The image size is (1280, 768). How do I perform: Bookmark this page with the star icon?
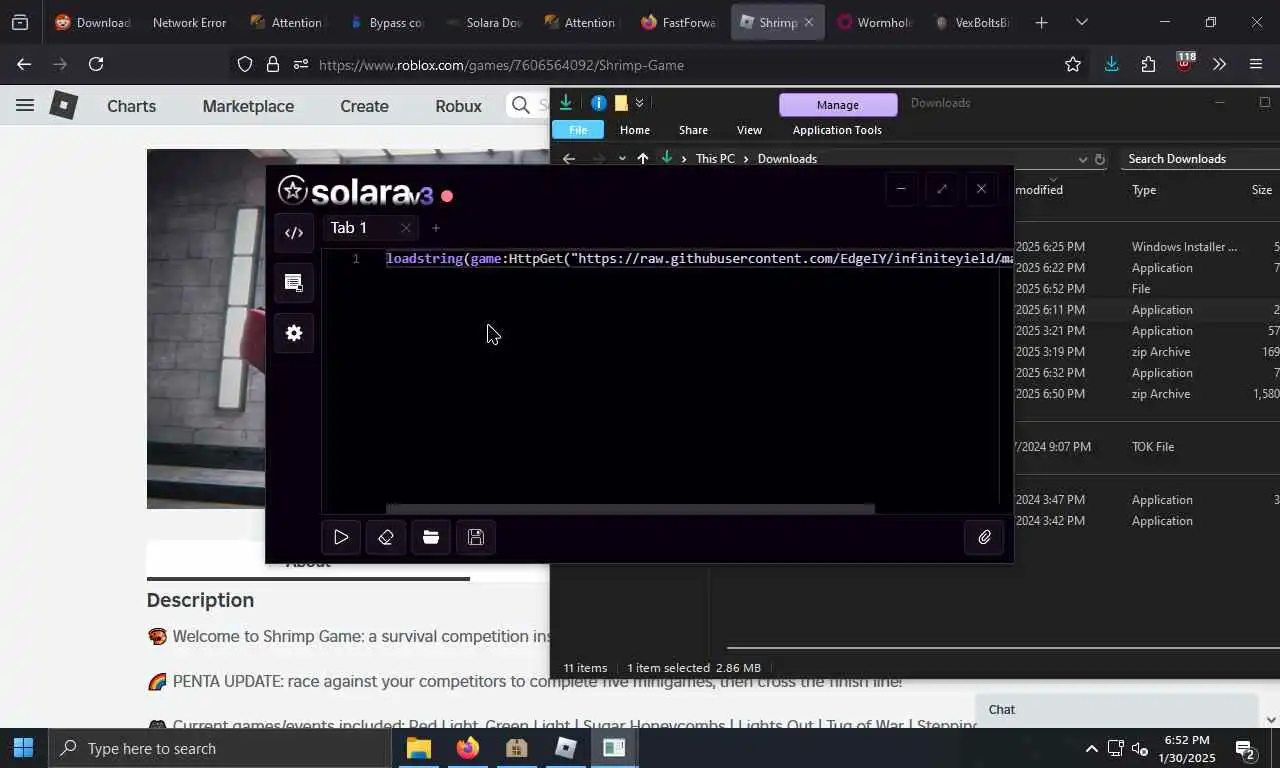tap(1073, 64)
